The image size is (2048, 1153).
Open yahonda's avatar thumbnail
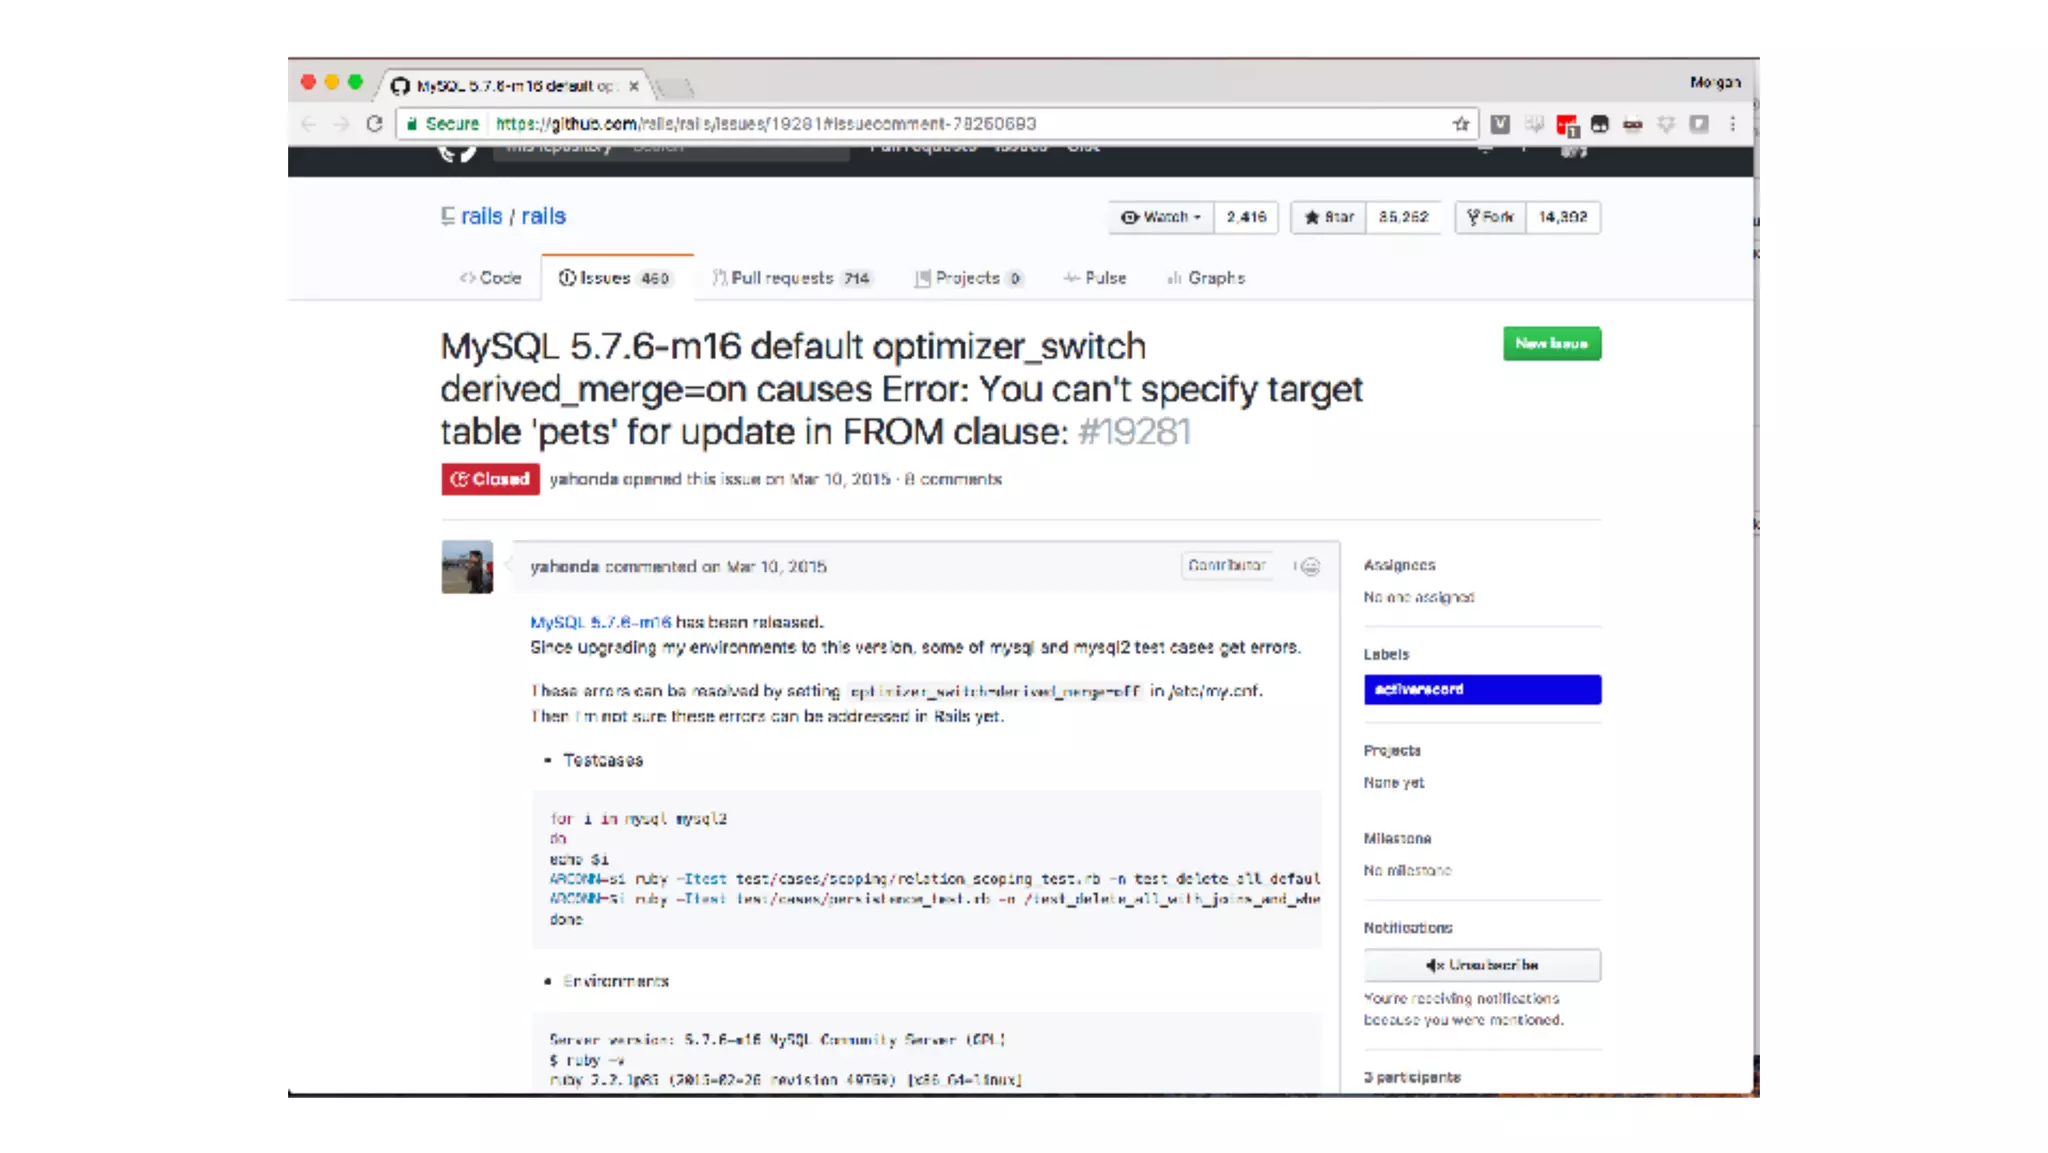(x=467, y=567)
